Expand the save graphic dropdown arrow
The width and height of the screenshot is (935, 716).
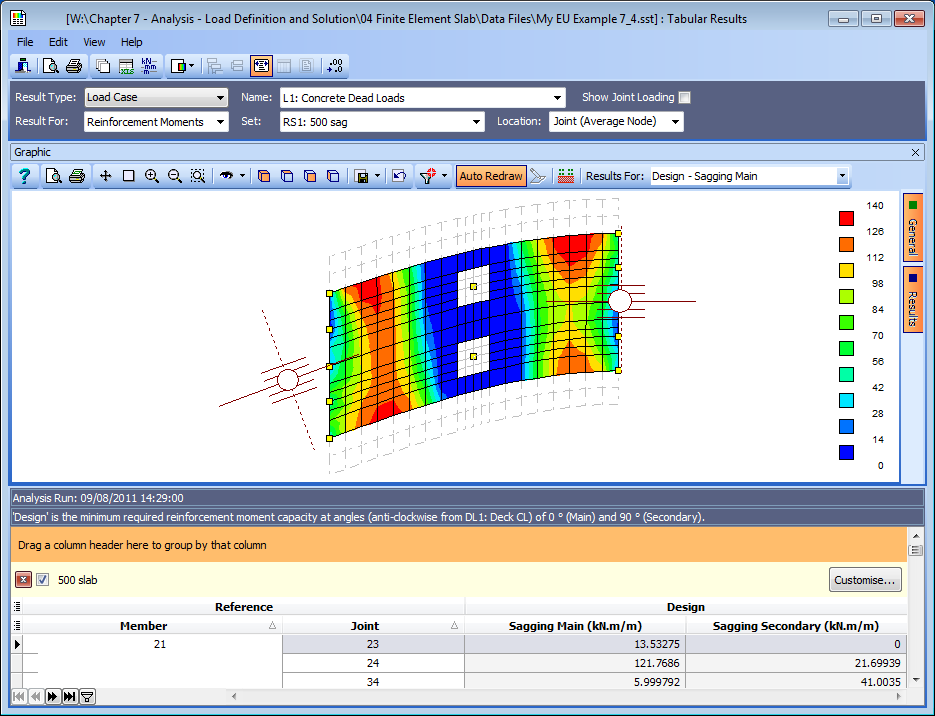point(377,176)
